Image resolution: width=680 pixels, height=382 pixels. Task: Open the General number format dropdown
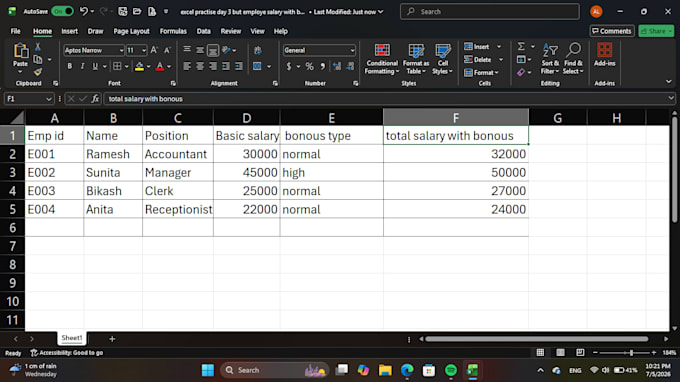tap(352, 51)
